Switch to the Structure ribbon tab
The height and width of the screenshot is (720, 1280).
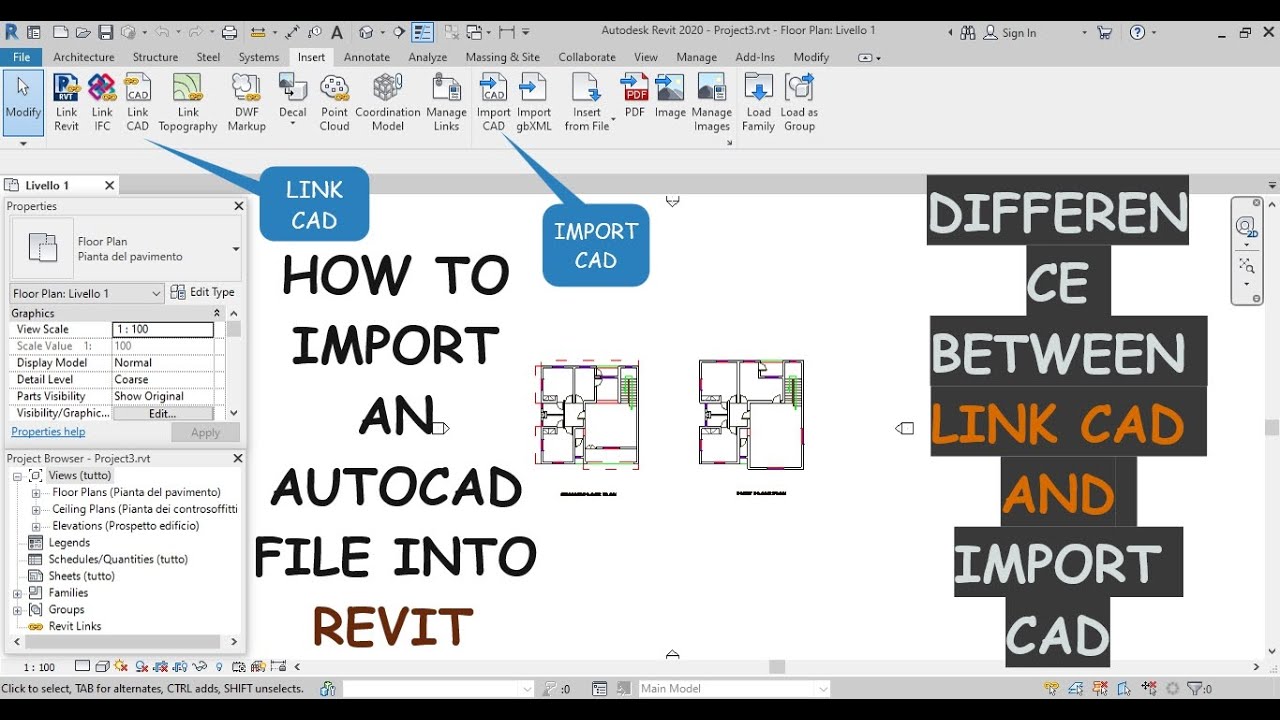(155, 57)
